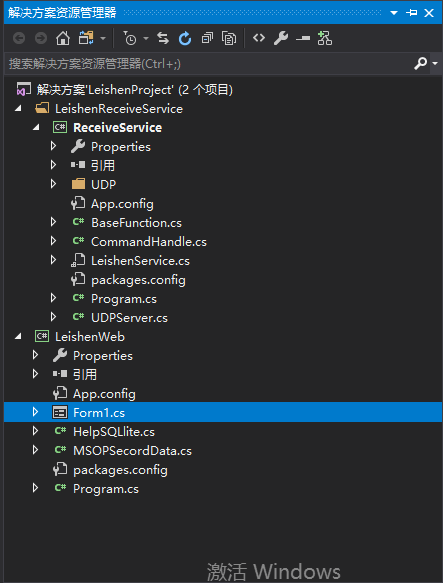
Task: Click the Pending Changes Filter clock icon
Action: [129, 38]
